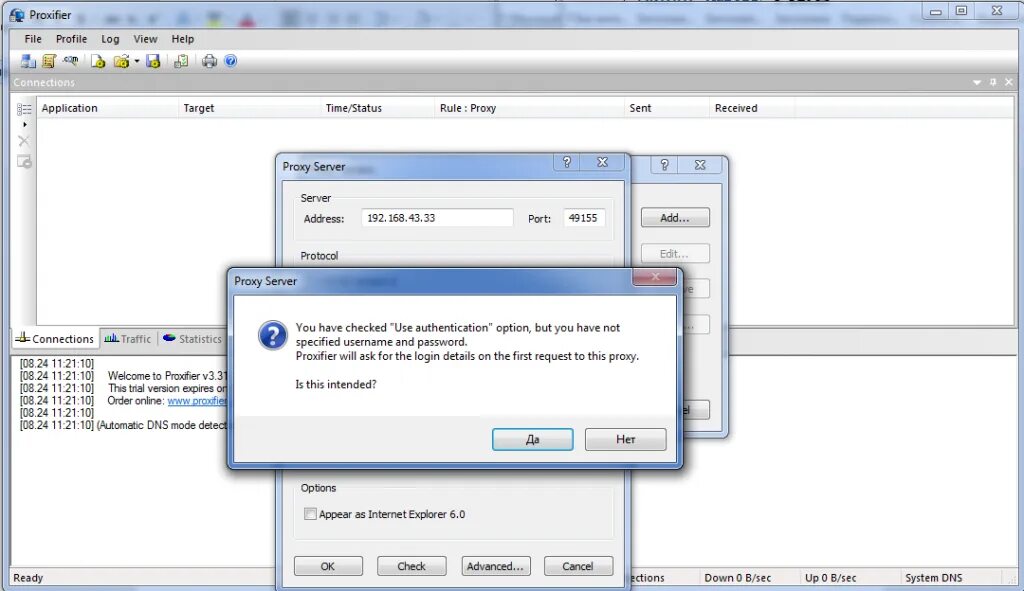1024x591 pixels.
Task: Click Up 0 B/sec status entry
Action: pos(830,578)
